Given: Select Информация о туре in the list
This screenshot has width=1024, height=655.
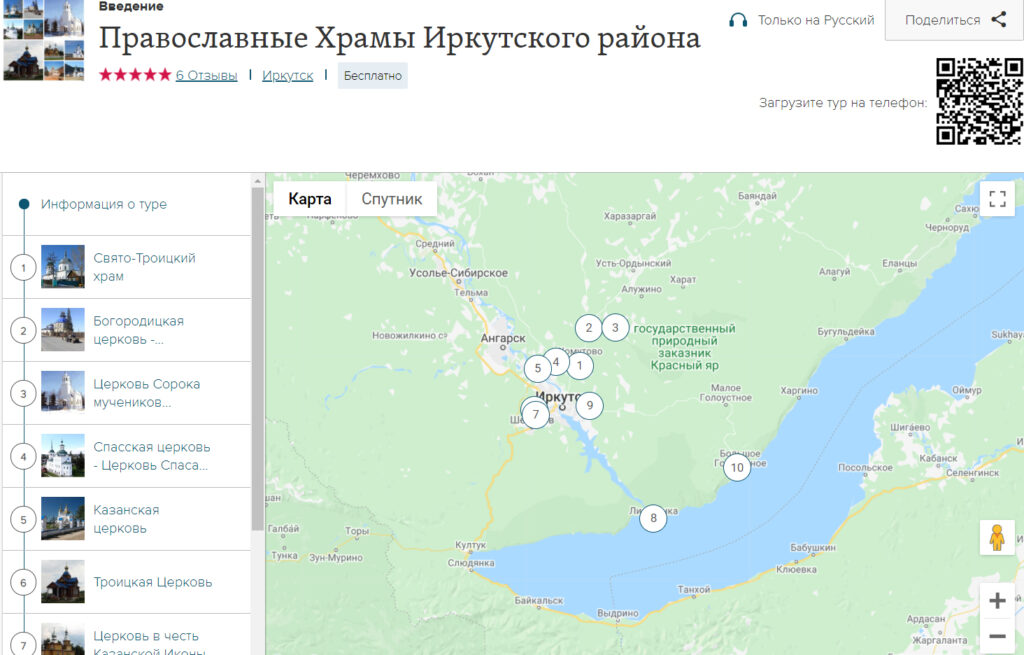Looking at the screenshot, I should click(103, 204).
